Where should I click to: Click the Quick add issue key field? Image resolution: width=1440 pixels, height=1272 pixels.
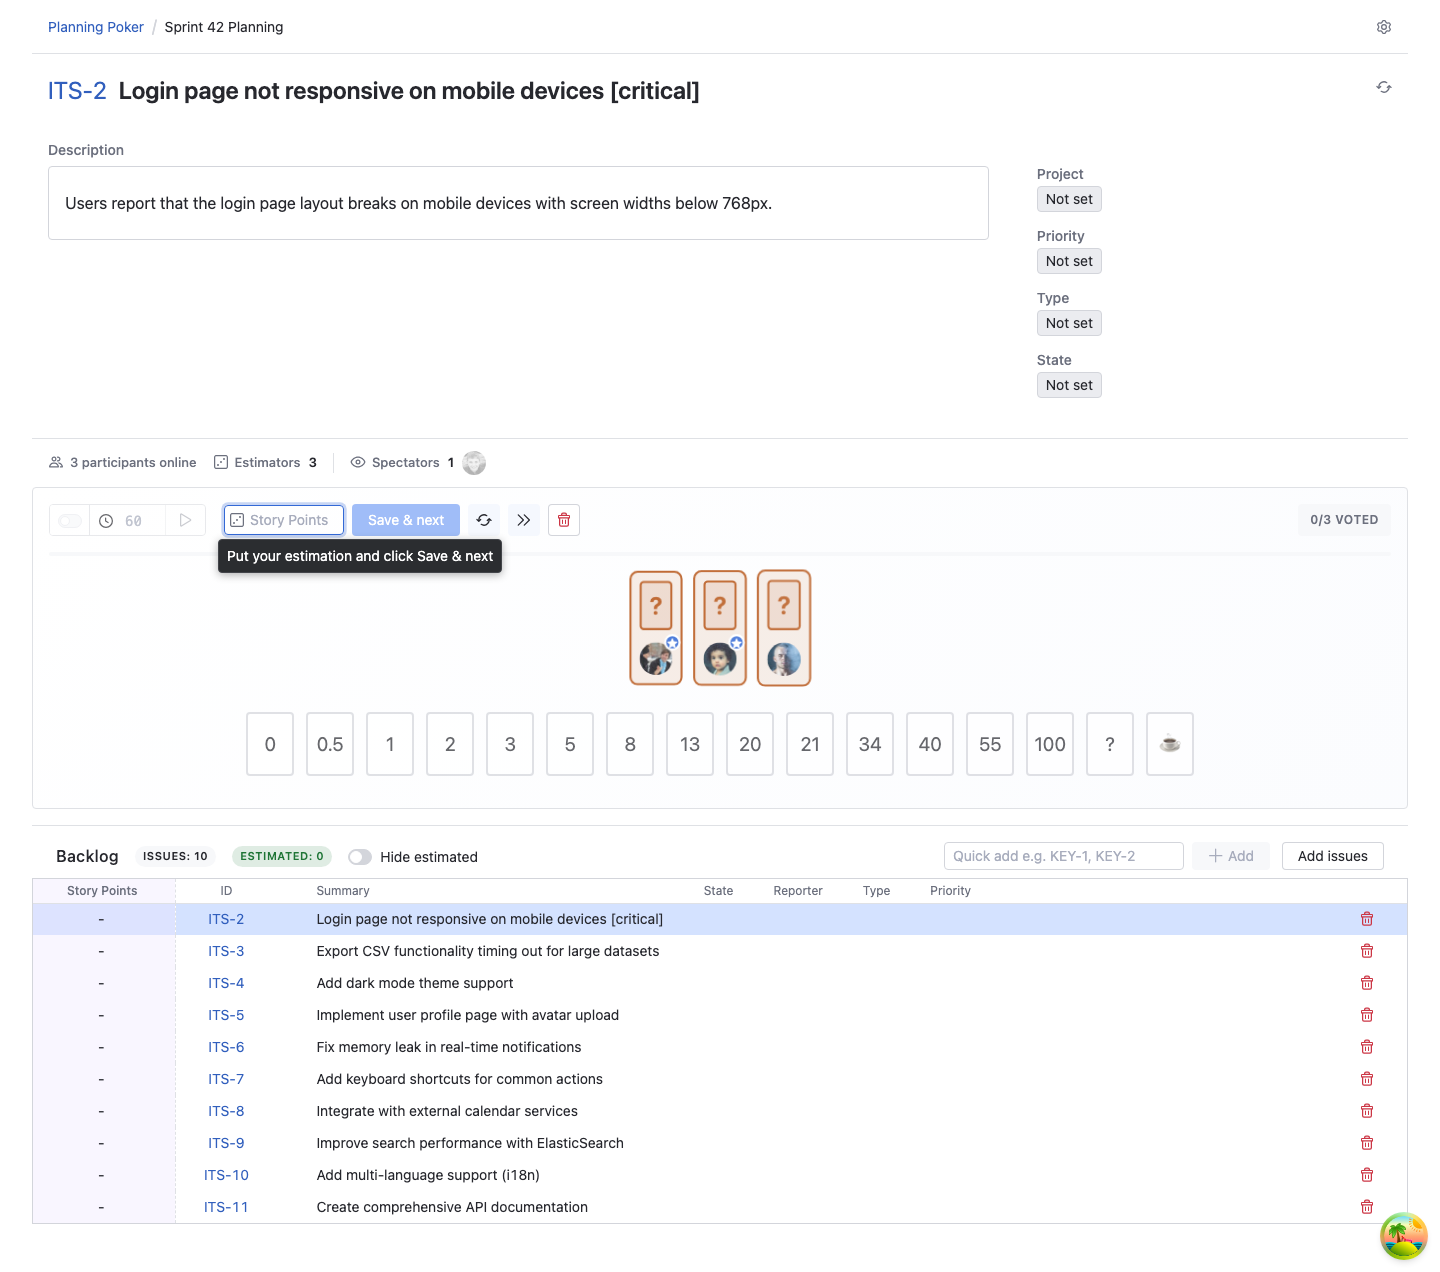(x=1064, y=856)
